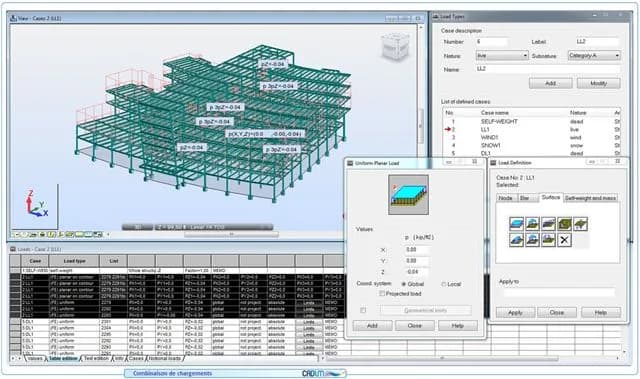
Task: Switch to the Text edition table tab
Action: (96, 358)
